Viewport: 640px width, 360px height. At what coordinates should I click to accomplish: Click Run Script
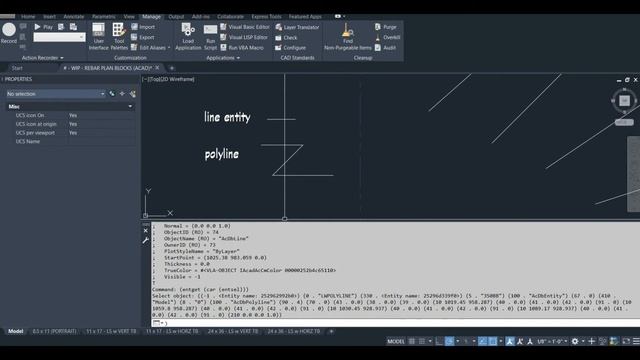pos(210,36)
